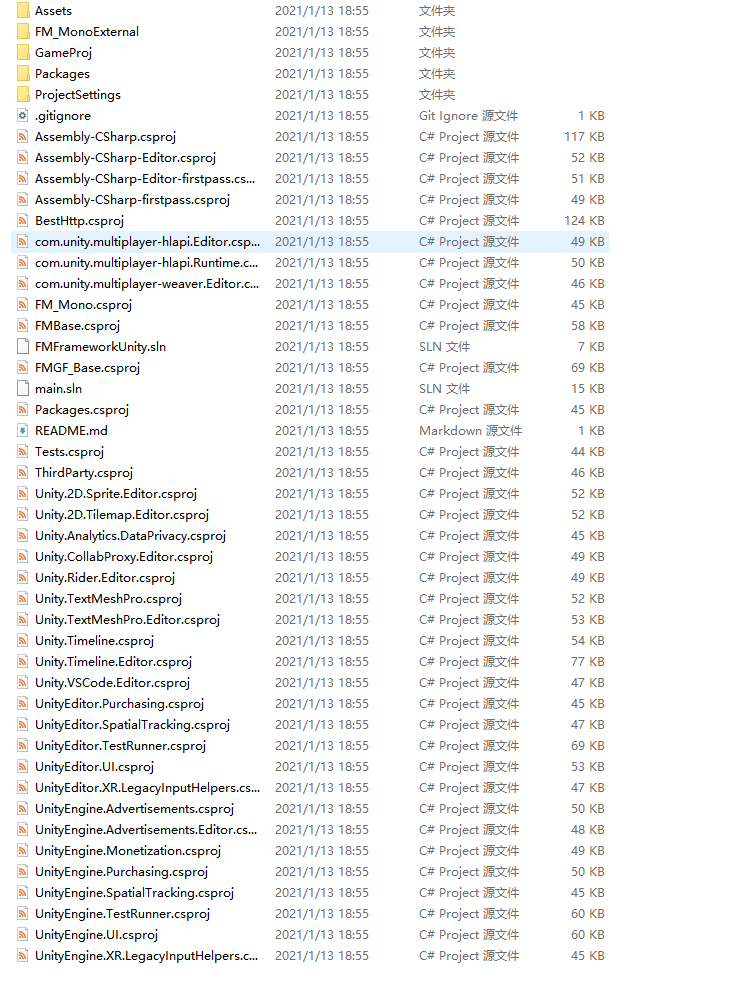Click the README.md markdown file icon
This screenshot has height=987, width=735.
click(24, 430)
